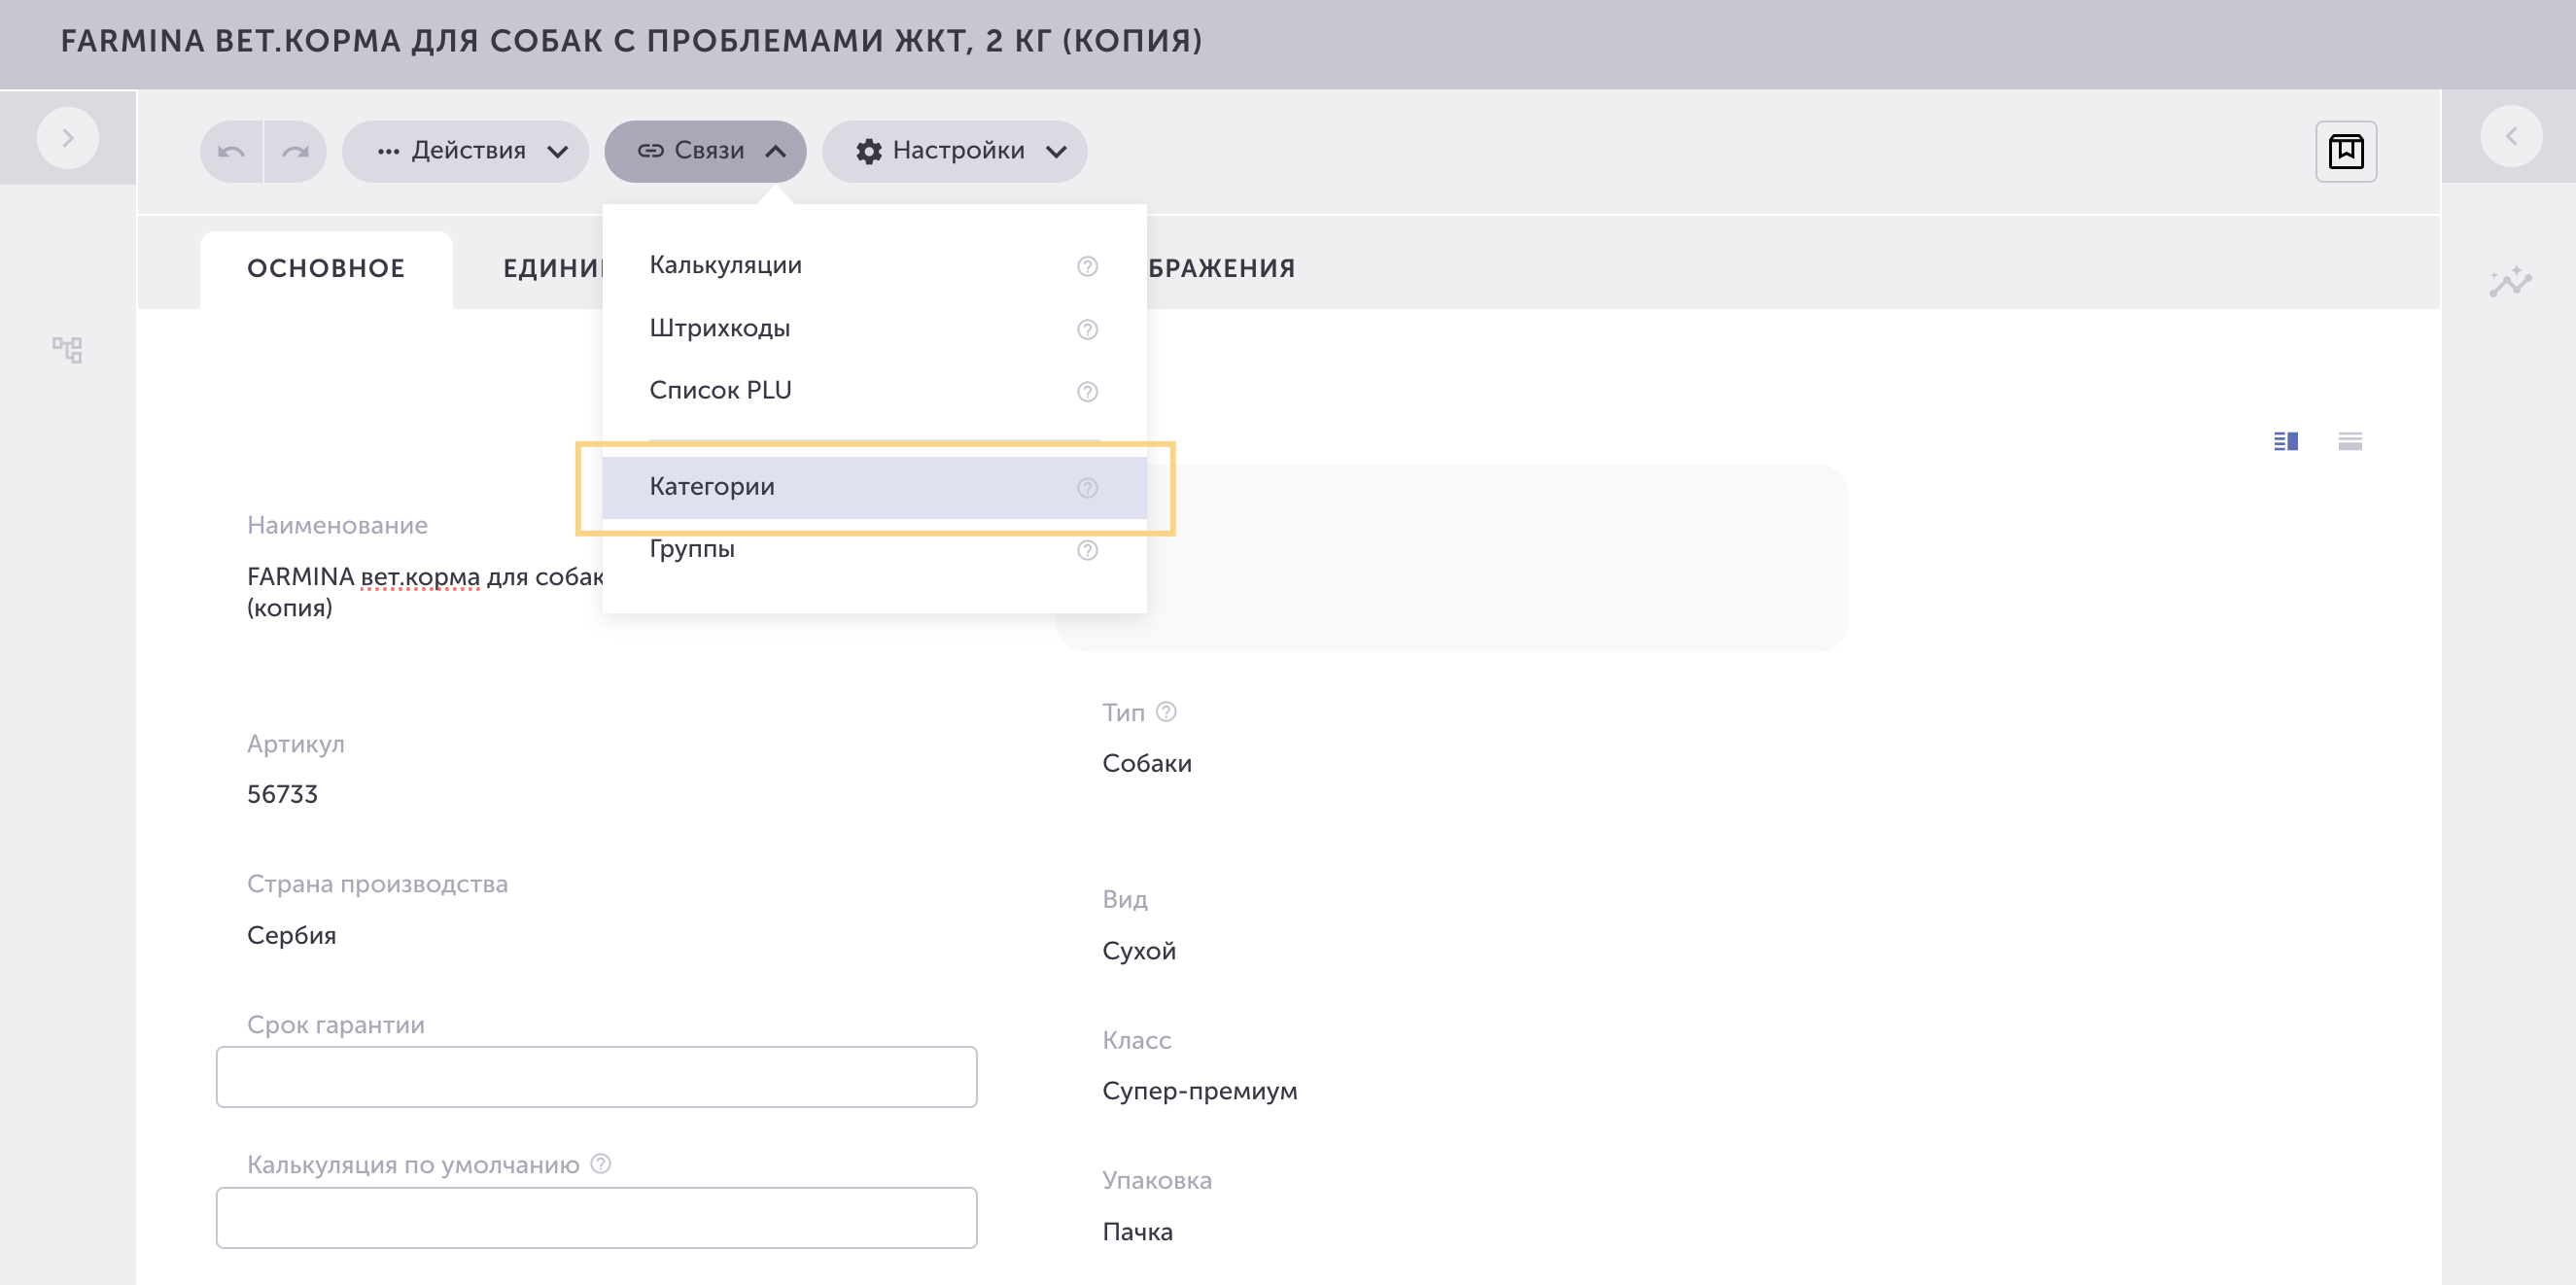Choose Категории menu item
The image size is (2576, 1285).
pos(874,487)
